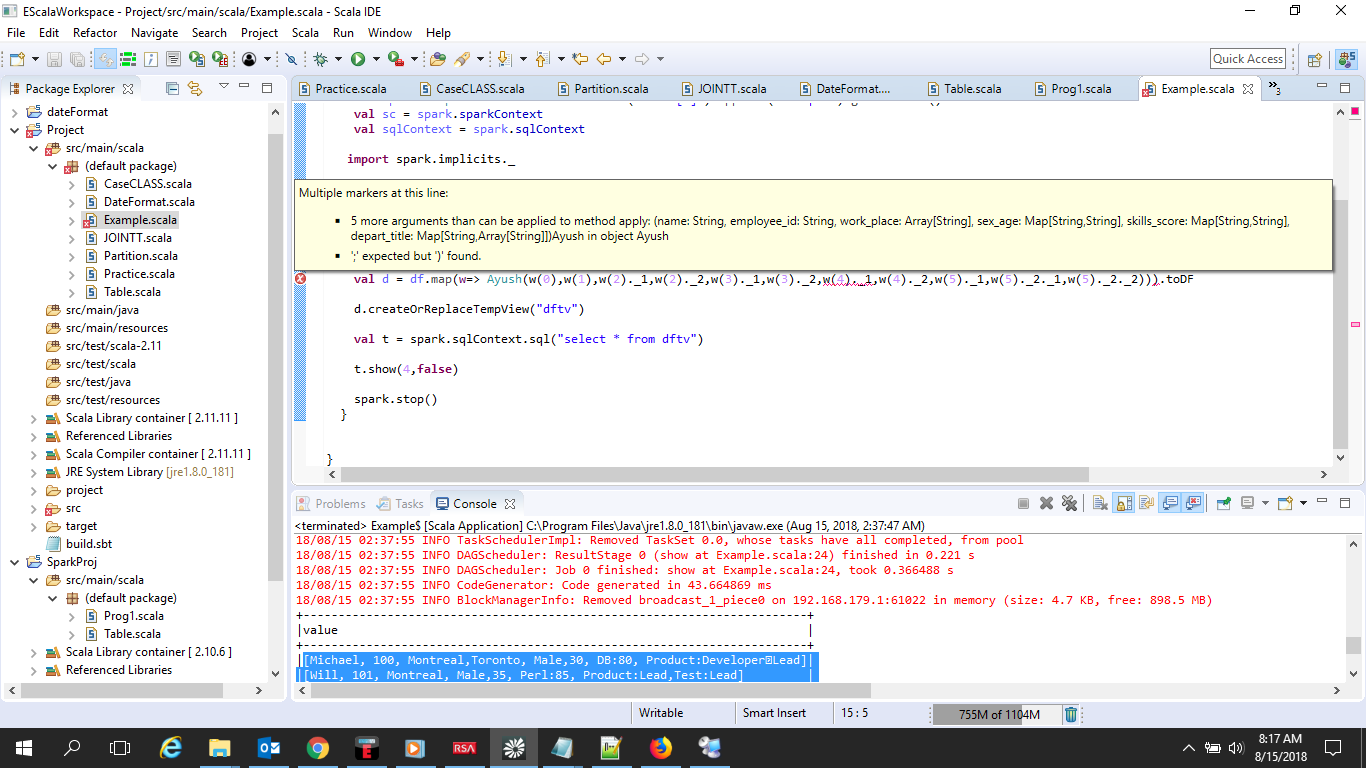Click the garbage collector trash icon
This screenshot has height=768, width=1366.
pyautogui.click(x=1071, y=714)
